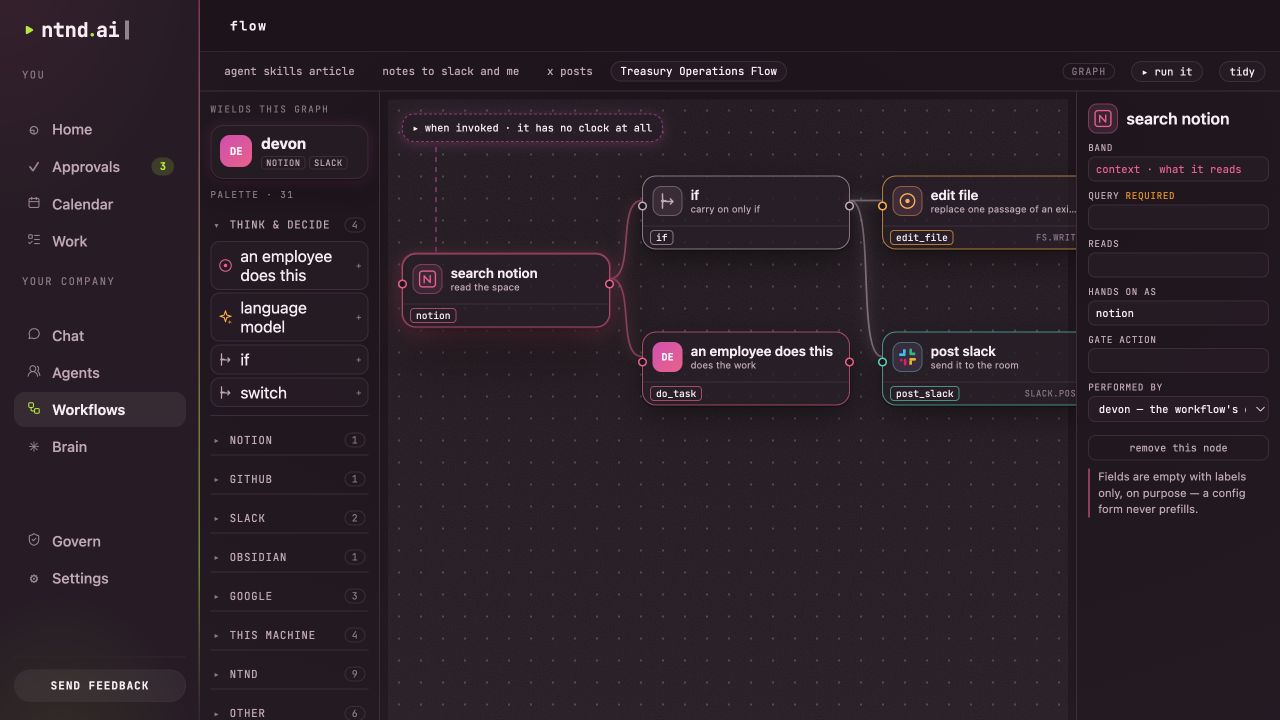This screenshot has height=720, width=1280.
Task: Click the remove this node button
Action: click(1178, 448)
